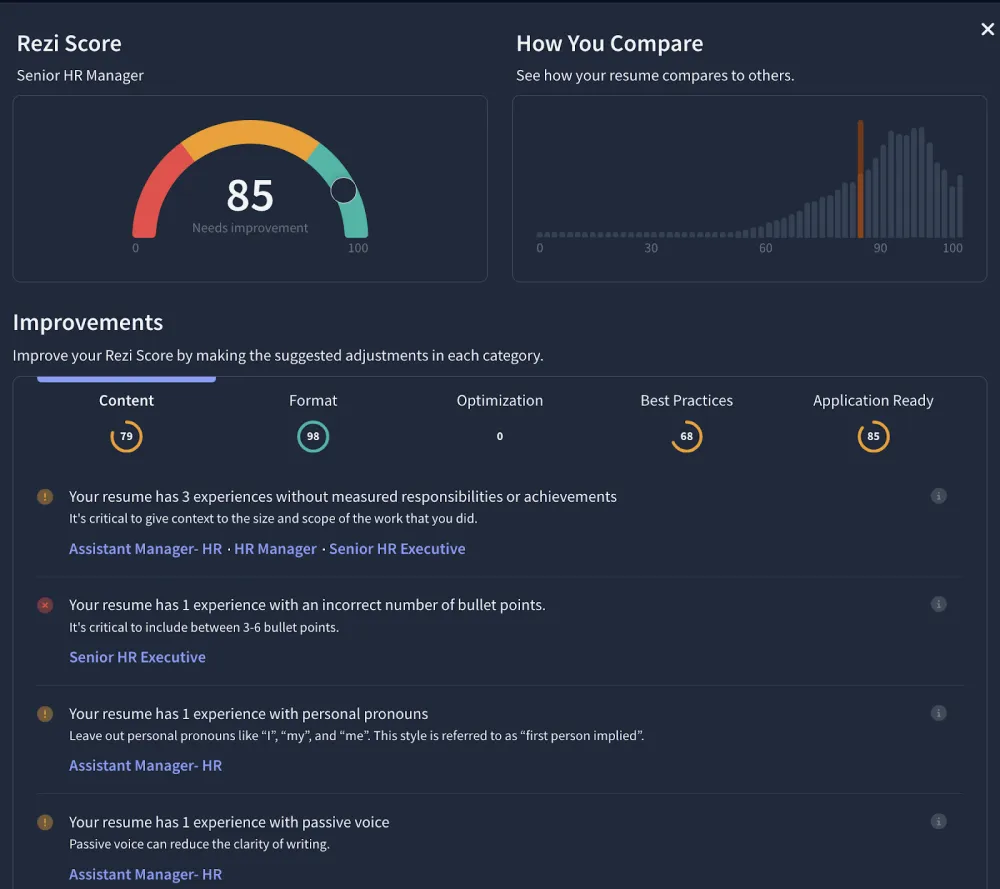Click the personal pronouns issue title

[x=248, y=714]
